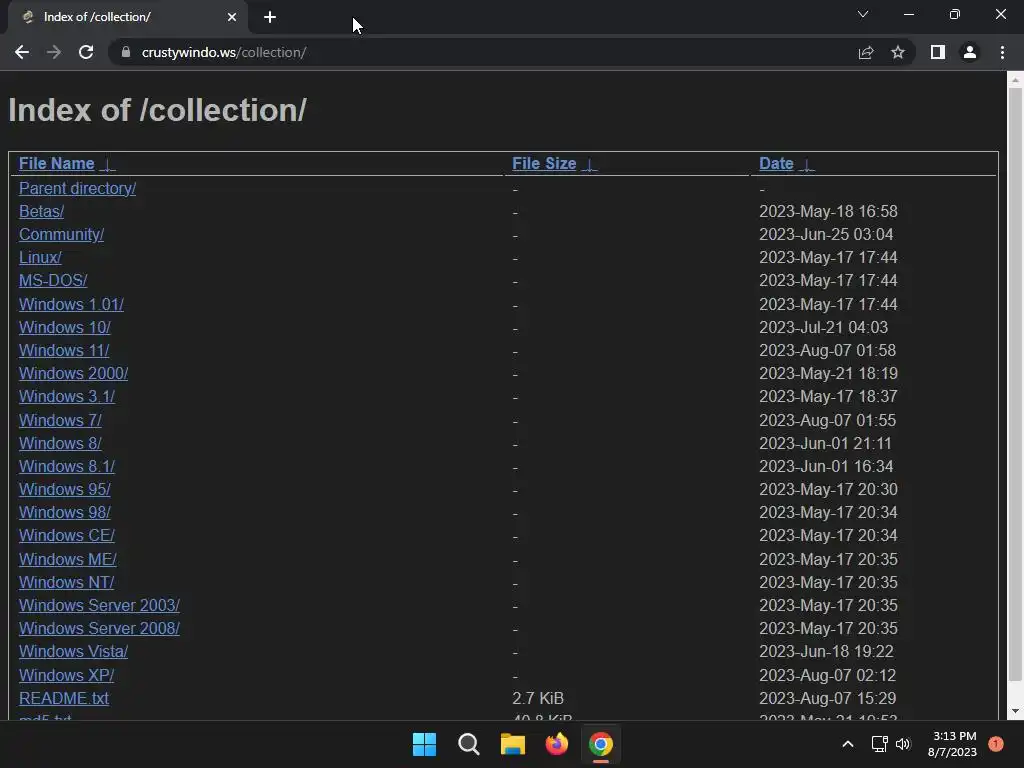Open File Explorer from taskbar

[513, 744]
